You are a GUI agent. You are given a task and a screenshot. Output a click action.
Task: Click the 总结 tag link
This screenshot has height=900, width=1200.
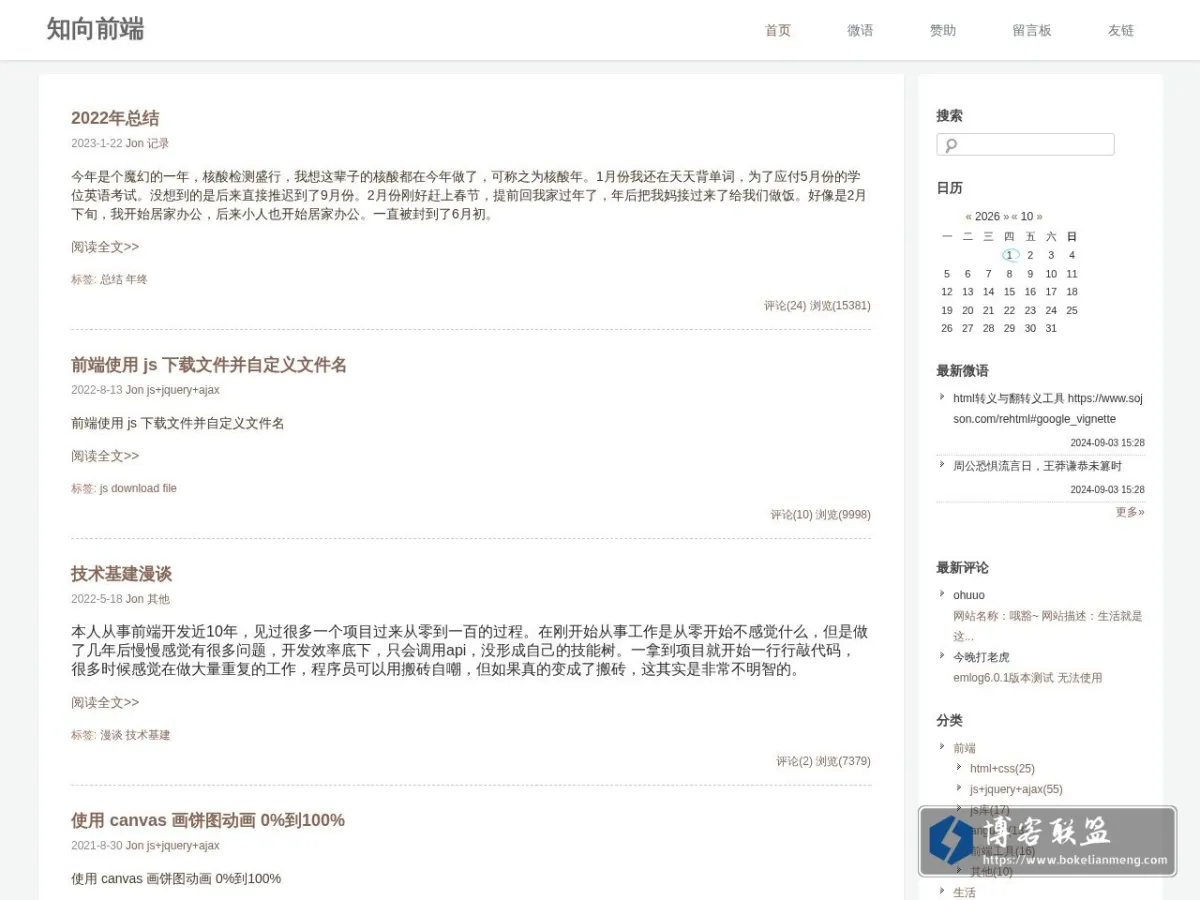pyautogui.click(x=111, y=280)
